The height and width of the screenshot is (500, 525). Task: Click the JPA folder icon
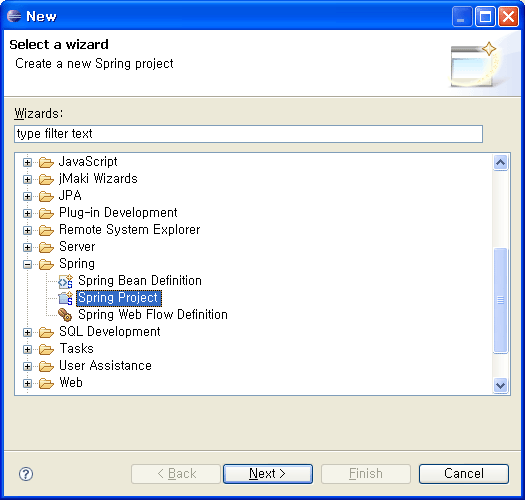point(46,196)
